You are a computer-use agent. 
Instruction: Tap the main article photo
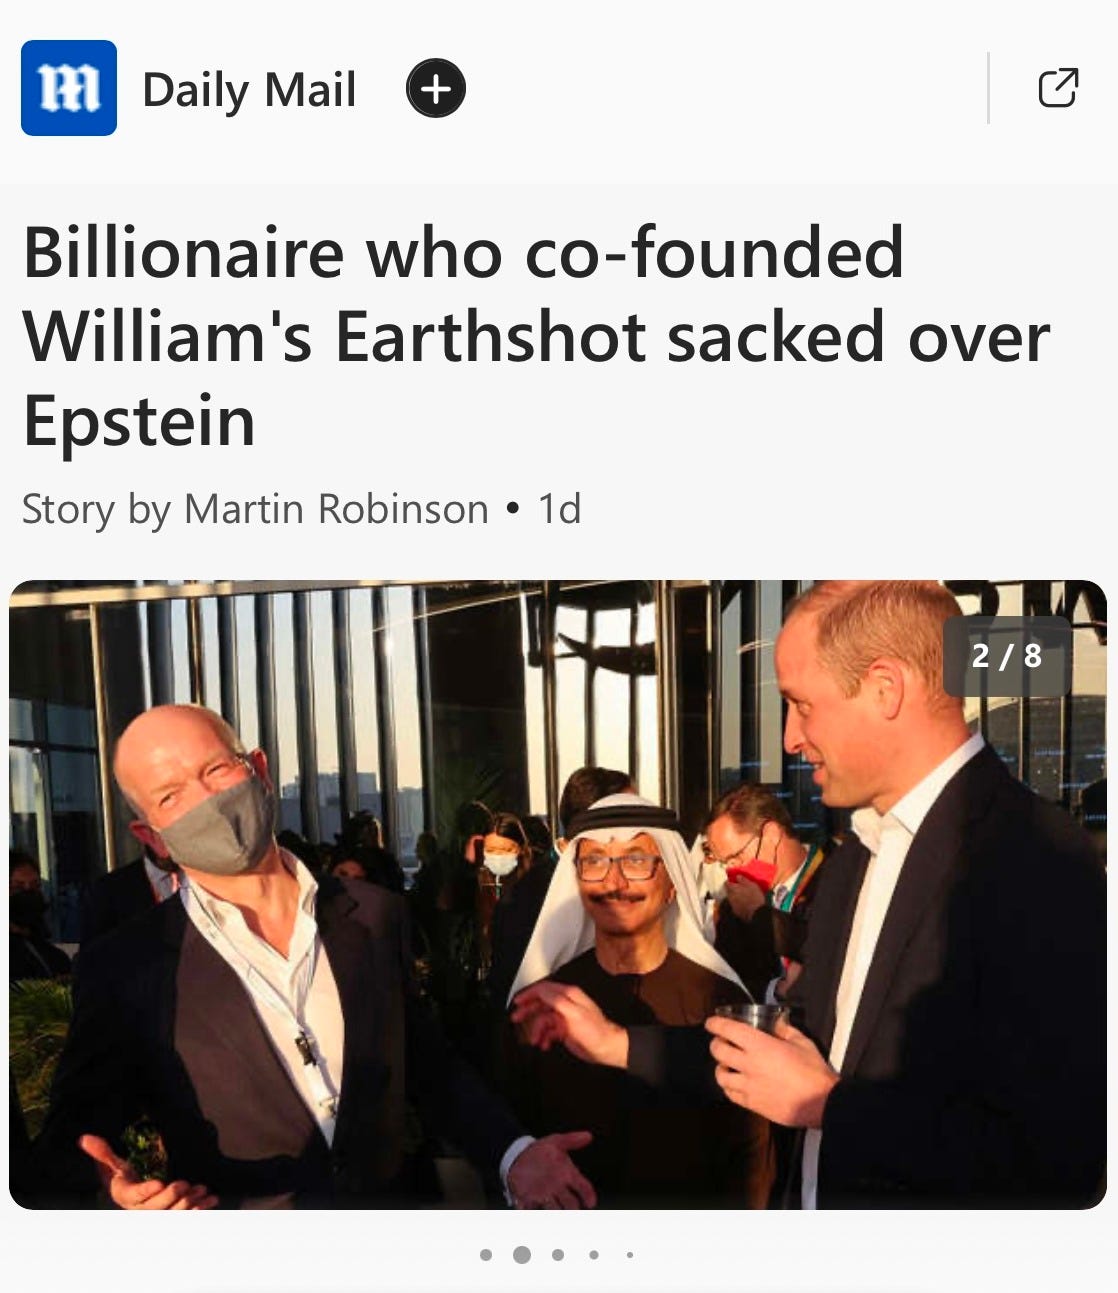[558, 895]
